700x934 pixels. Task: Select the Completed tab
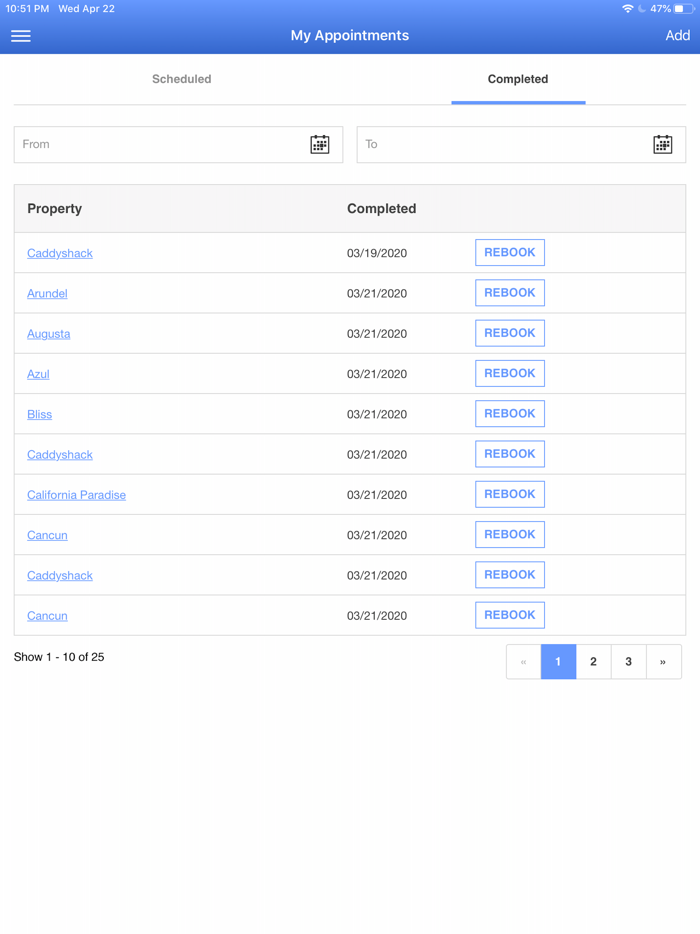click(518, 79)
